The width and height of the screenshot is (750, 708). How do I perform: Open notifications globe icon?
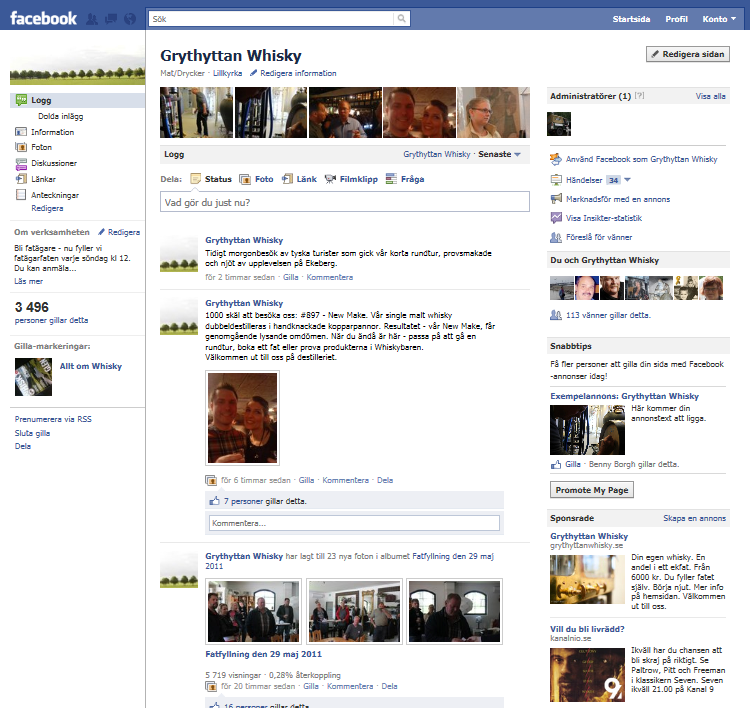(x=130, y=19)
